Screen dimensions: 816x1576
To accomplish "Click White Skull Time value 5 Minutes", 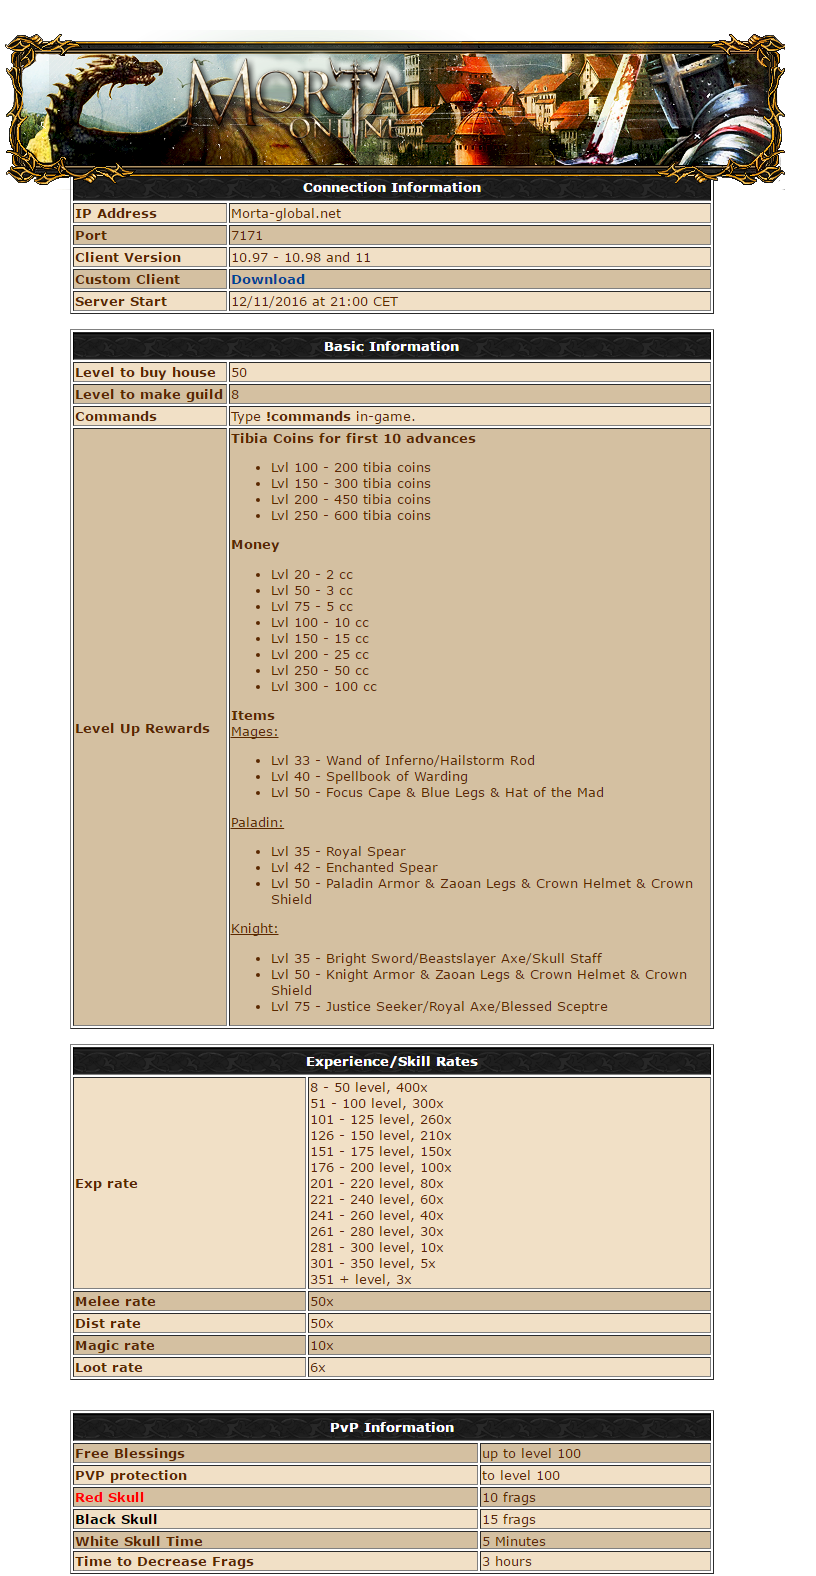I will (x=514, y=1542).
